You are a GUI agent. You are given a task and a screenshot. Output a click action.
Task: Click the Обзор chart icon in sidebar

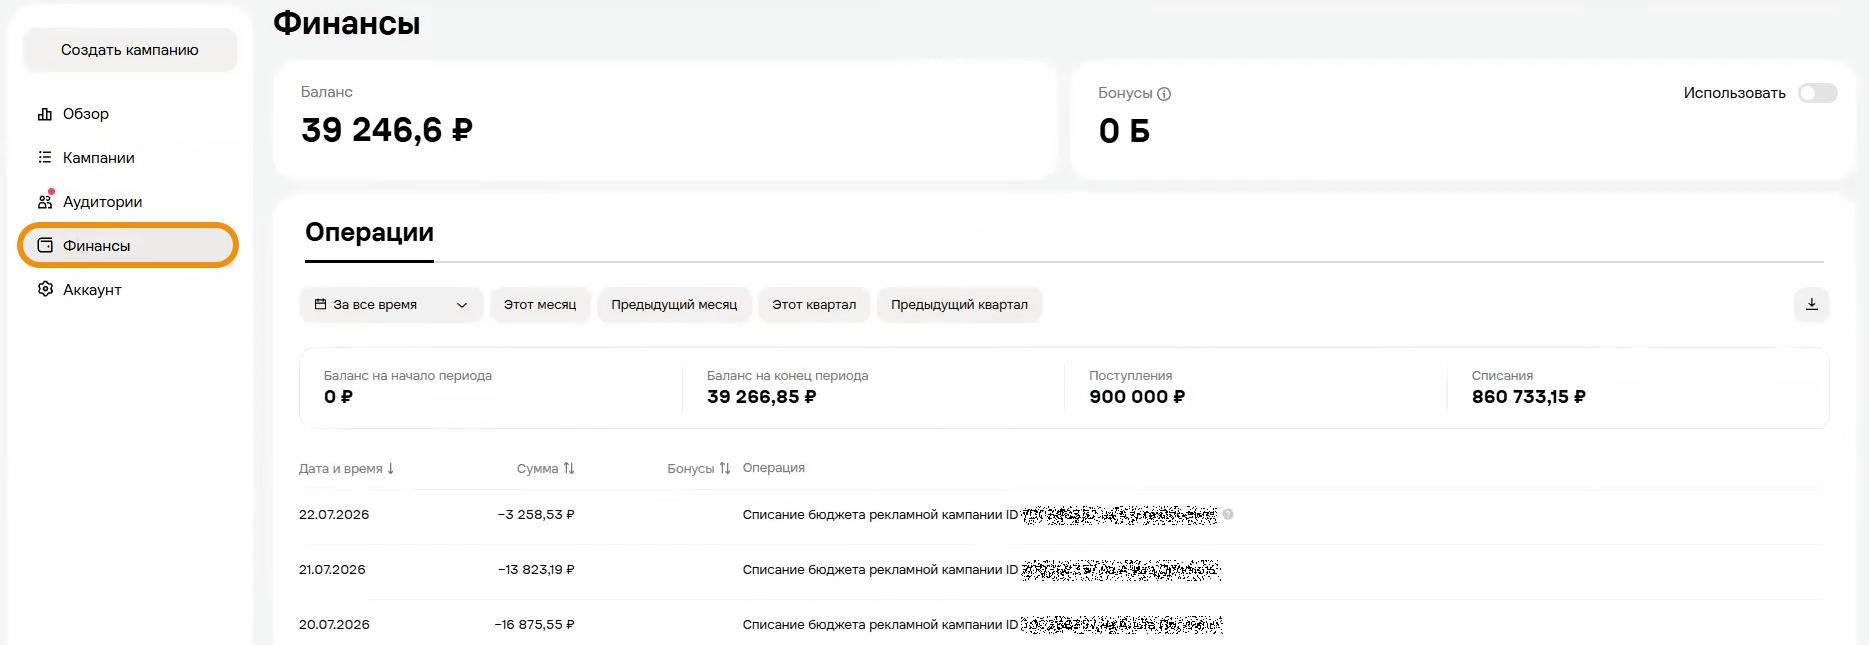click(45, 114)
